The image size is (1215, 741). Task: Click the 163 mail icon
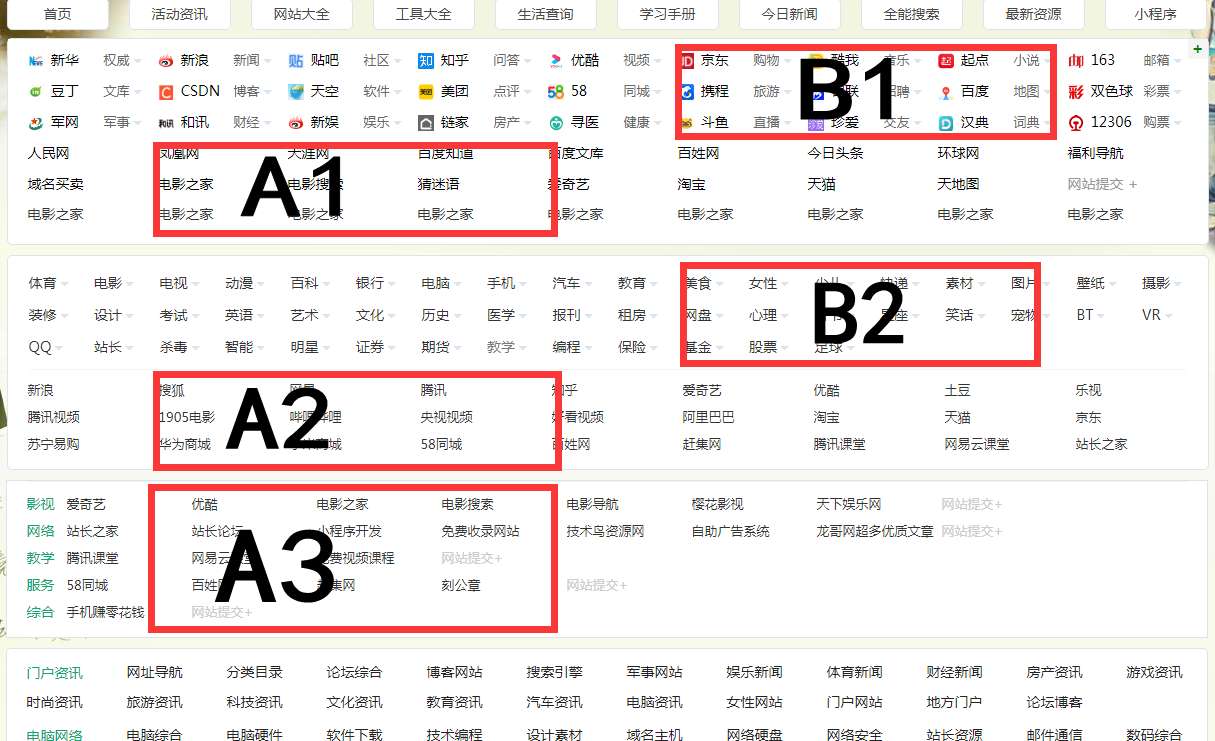tap(1076, 61)
